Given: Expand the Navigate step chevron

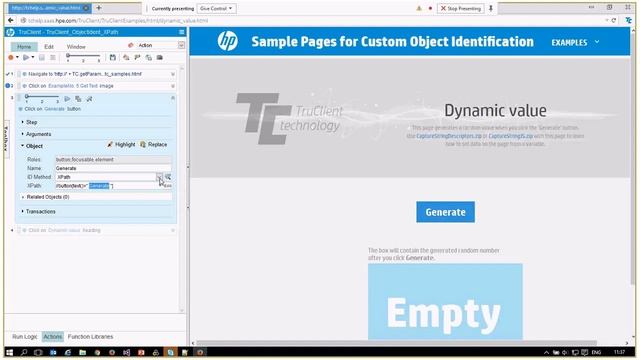Looking at the screenshot, I should click(173, 74).
